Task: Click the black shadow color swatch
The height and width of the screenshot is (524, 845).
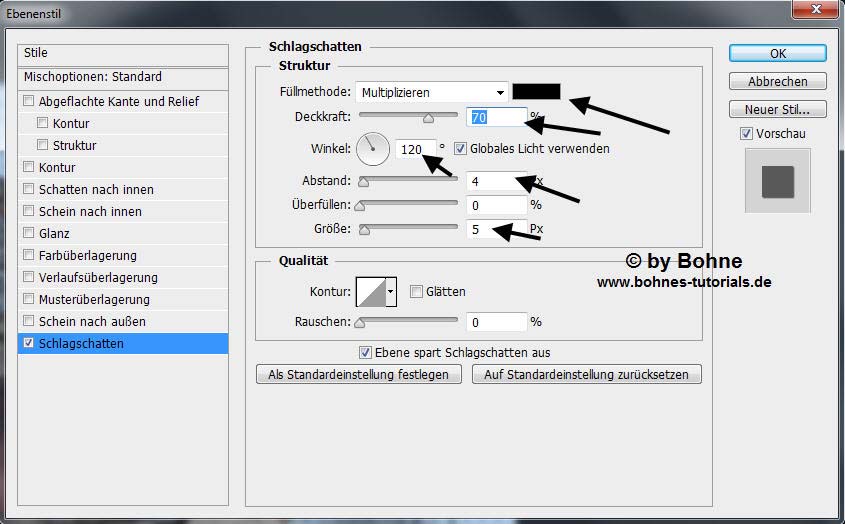Action: click(536, 91)
